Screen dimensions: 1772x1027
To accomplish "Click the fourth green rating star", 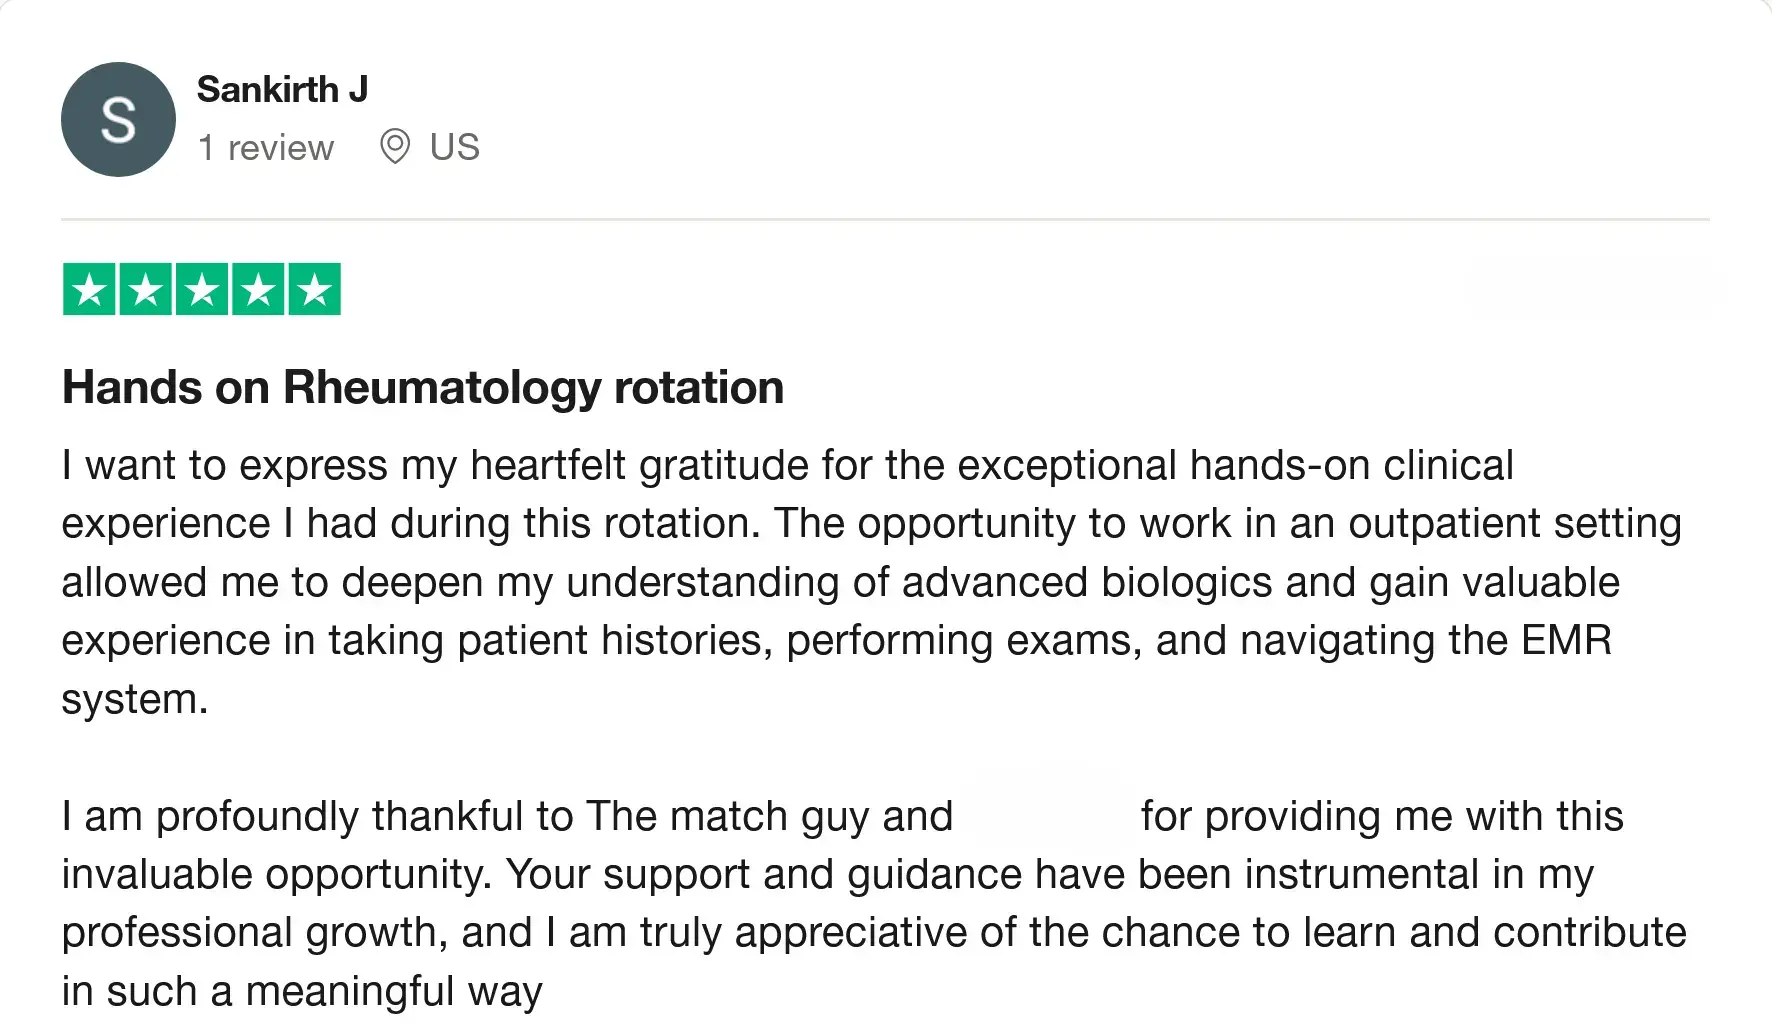I will (258, 290).
